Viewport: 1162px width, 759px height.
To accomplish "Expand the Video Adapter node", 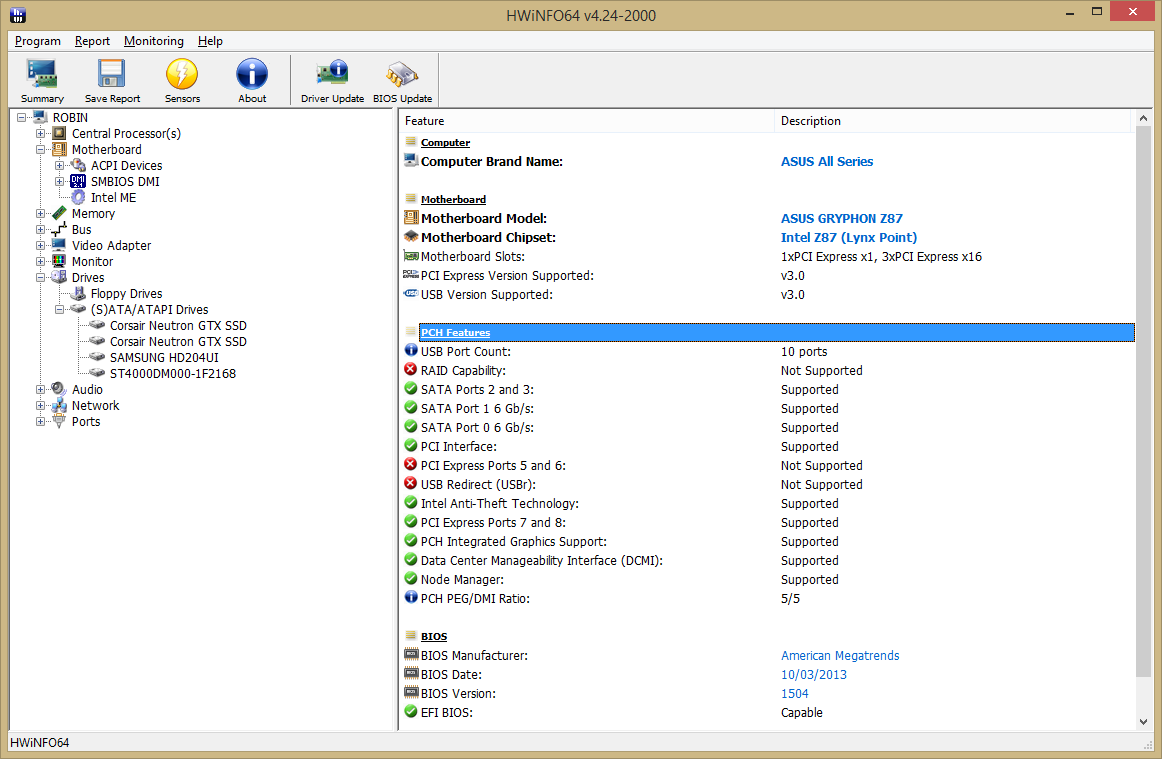I will pyautogui.click(x=41, y=245).
